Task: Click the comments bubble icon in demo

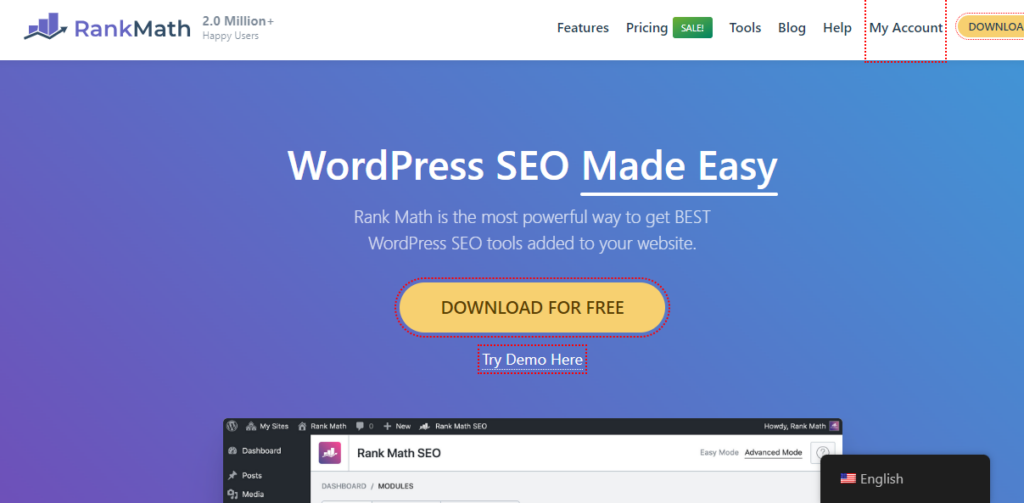Action: (x=360, y=426)
